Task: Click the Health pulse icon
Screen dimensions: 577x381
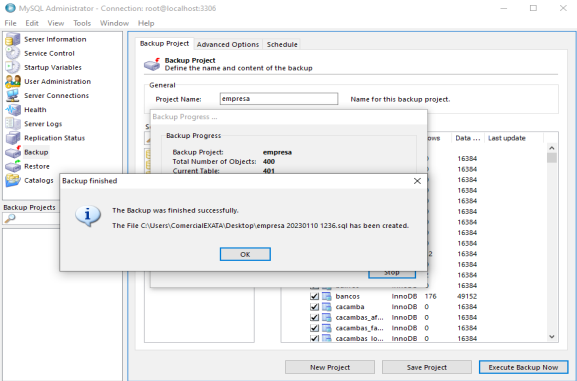Action: (13, 109)
